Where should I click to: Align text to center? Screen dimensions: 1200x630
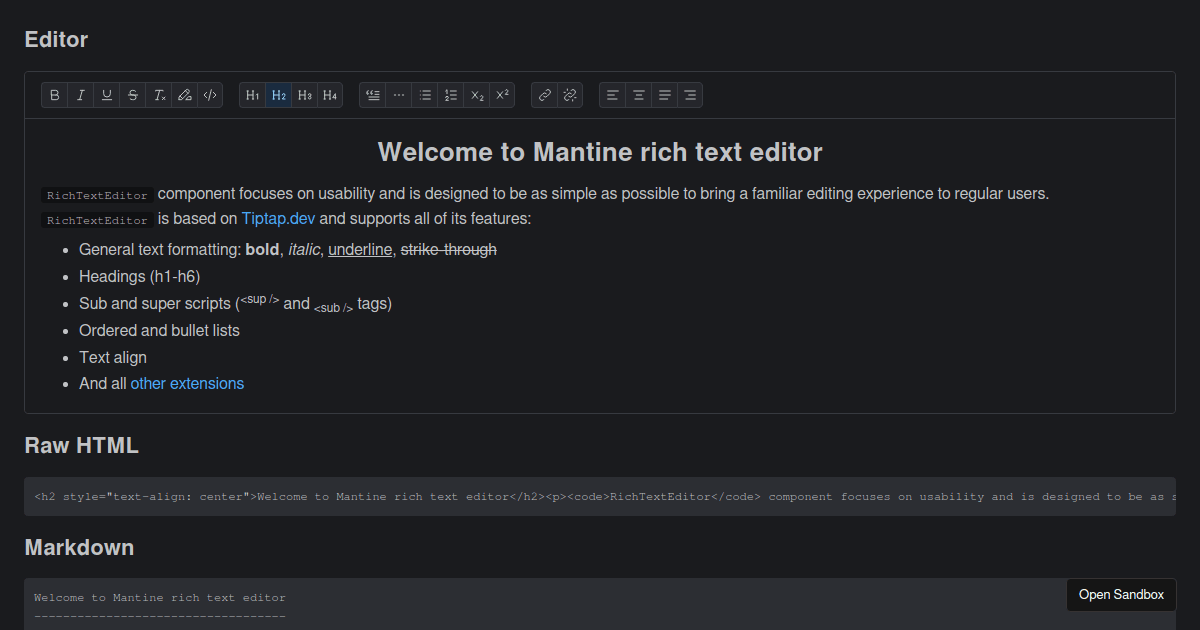[x=638, y=95]
